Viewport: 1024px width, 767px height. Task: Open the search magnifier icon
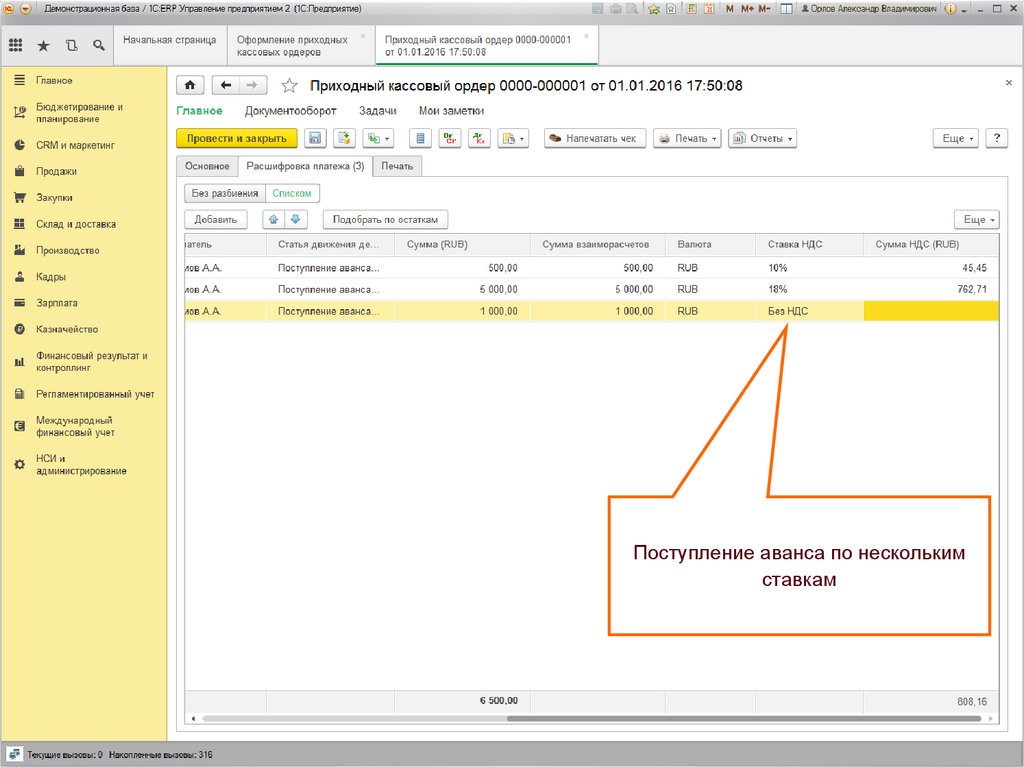click(98, 46)
